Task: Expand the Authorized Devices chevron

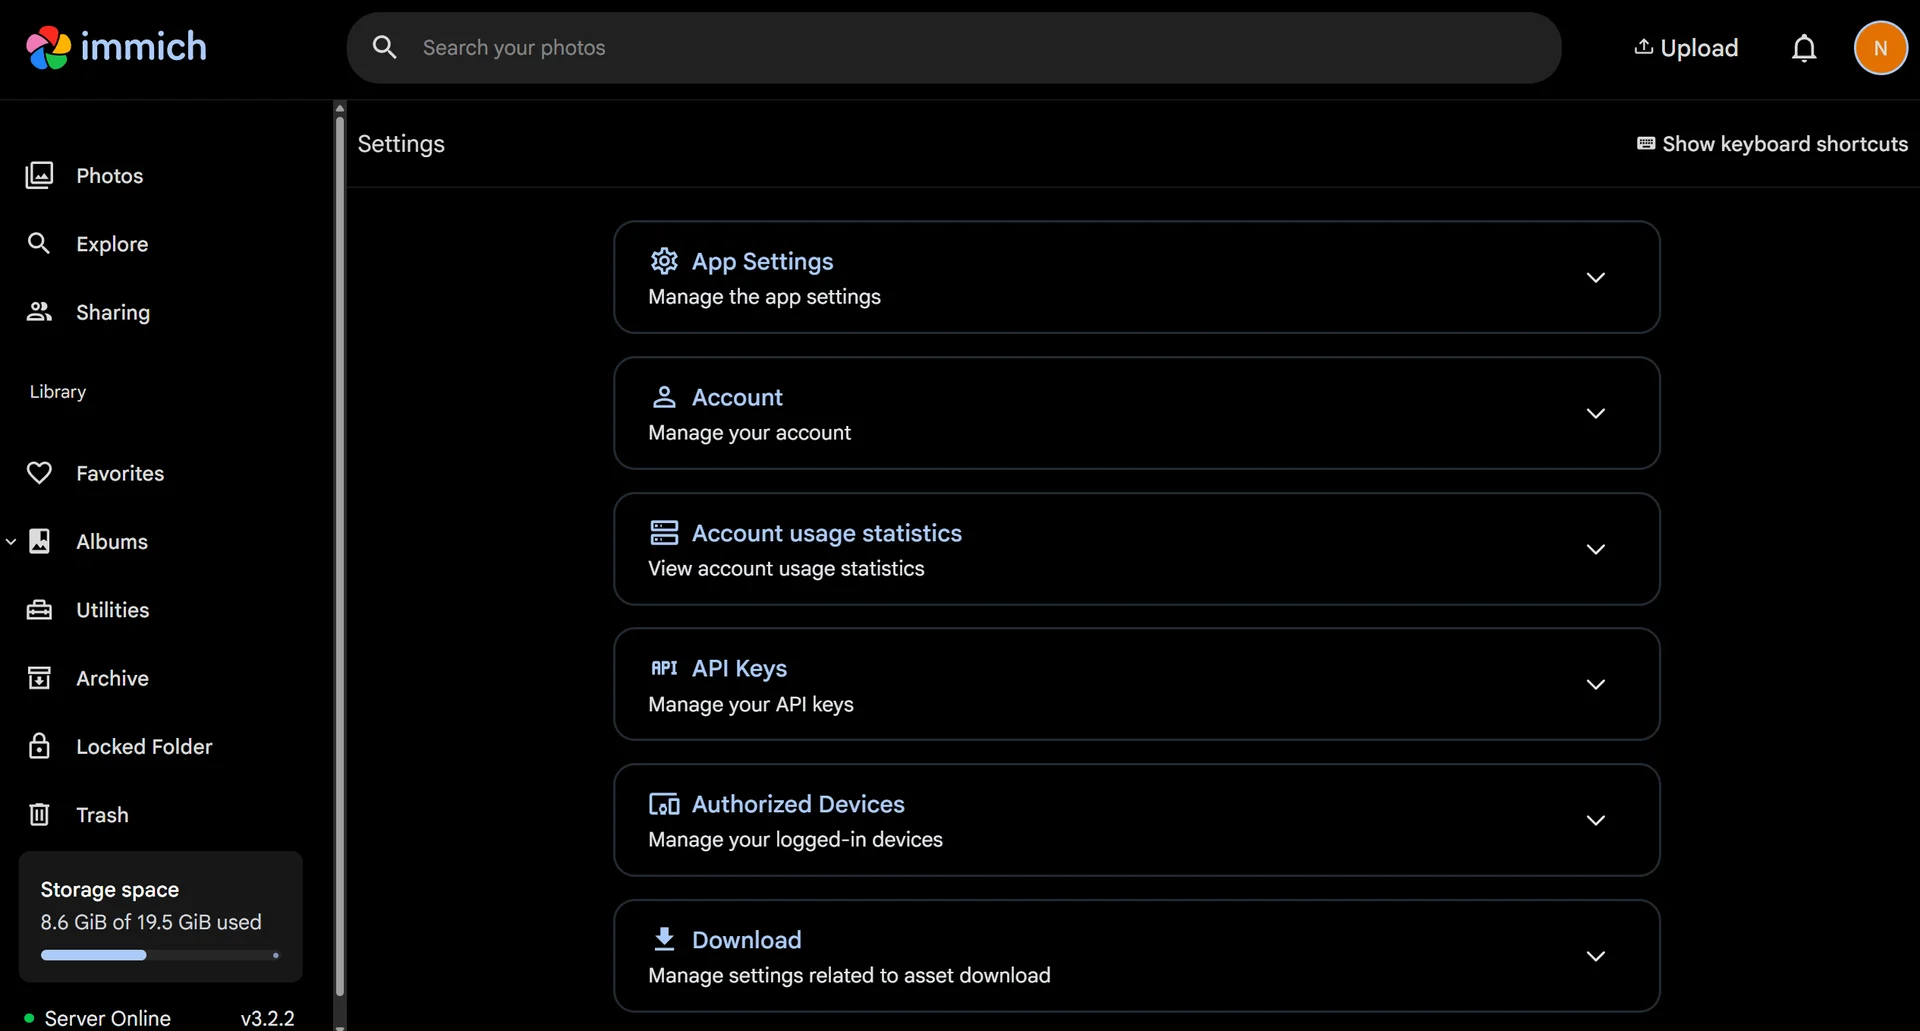Action: (1596, 820)
